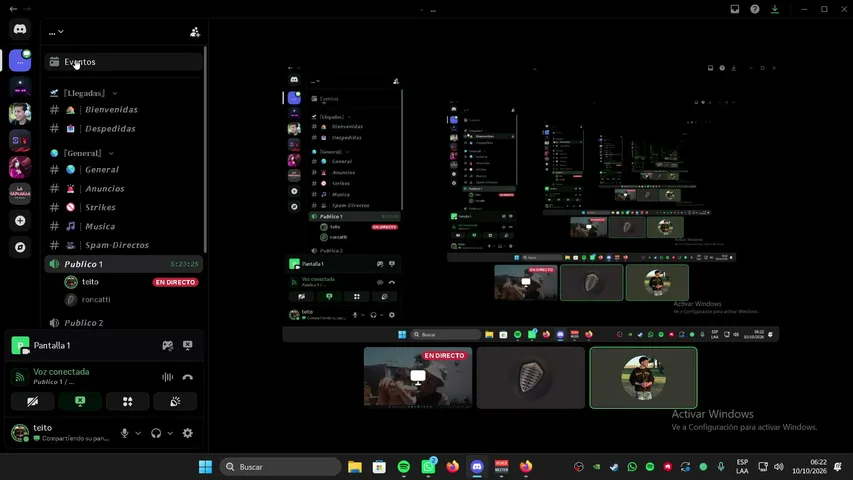This screenshot has height=480, width=853.
Task: Open the volume icon in system tray
Action: tap(779, 467)
